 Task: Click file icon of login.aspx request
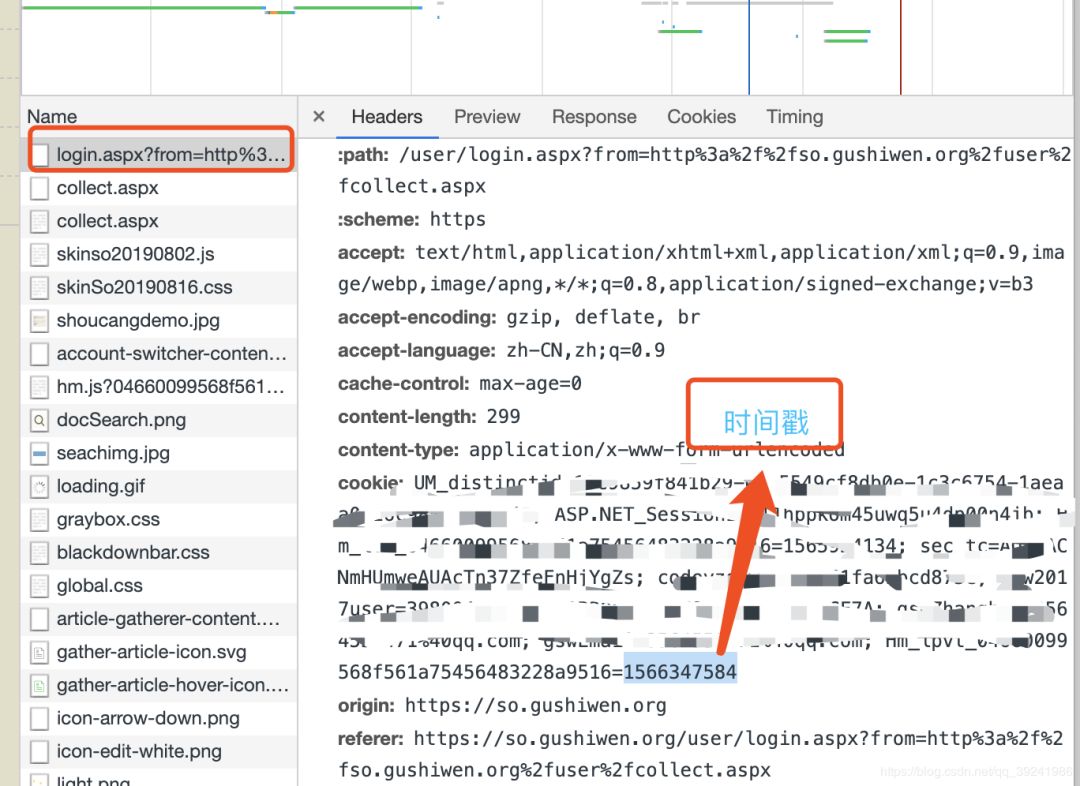[x=40, y=154]
